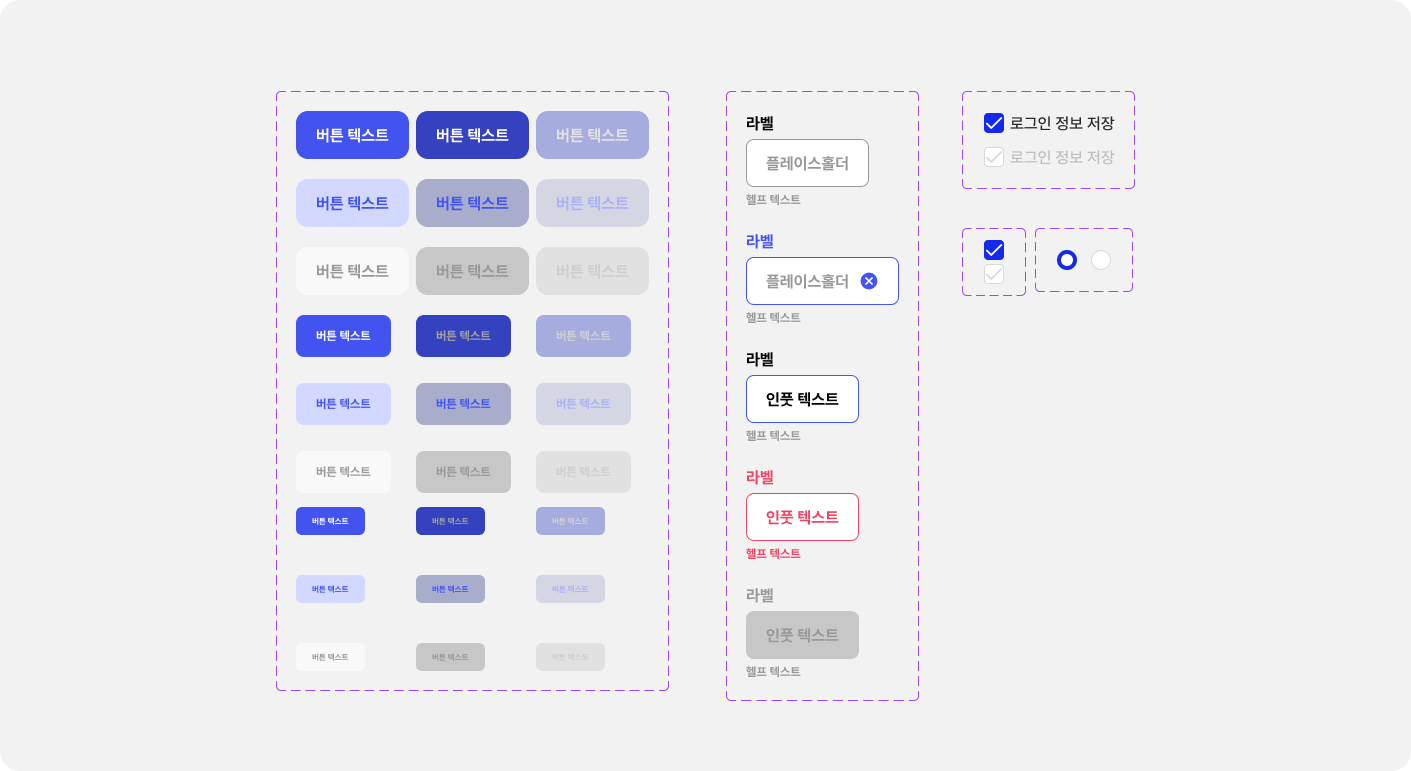Image resolution: width=1411 pixels, height=771 pixels.
Task: Click smallest faded lavender solid button
Action: [570, 521]
